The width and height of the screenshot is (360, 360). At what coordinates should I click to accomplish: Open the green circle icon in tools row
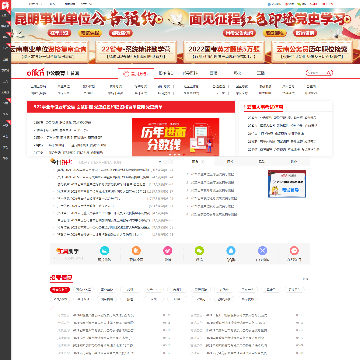click(x=199, y=251)
